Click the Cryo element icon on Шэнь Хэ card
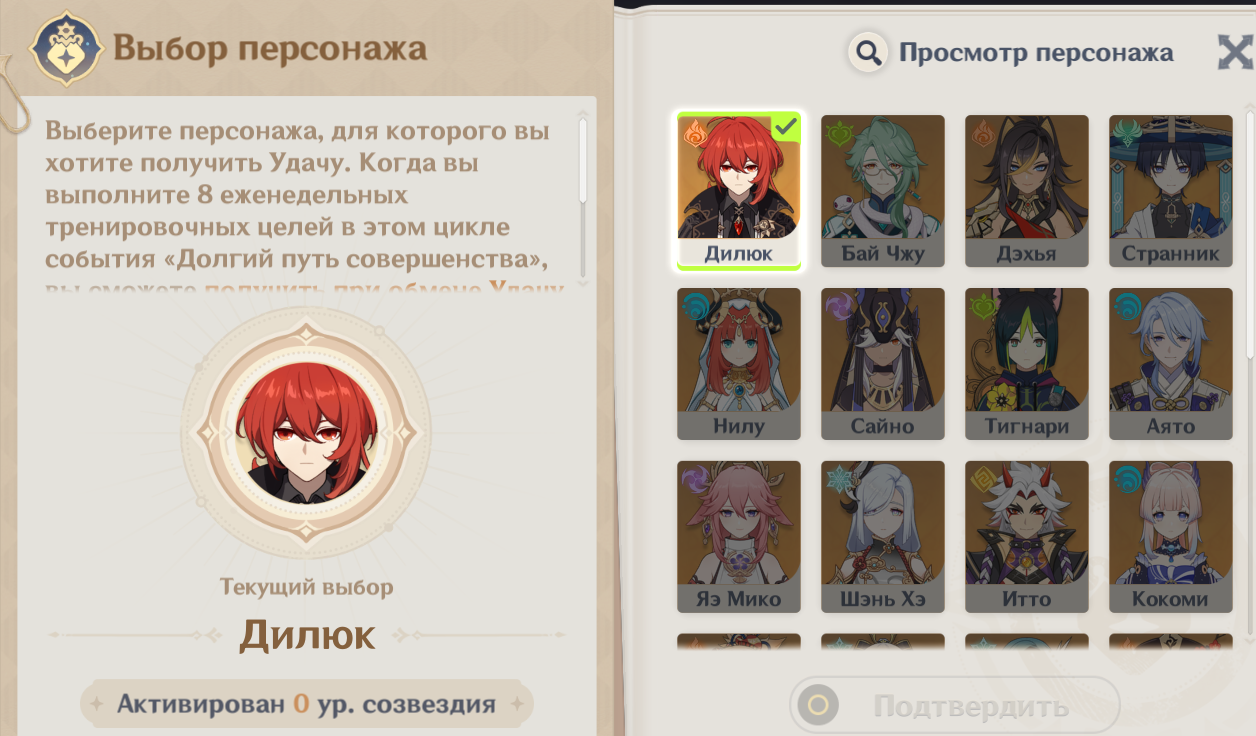The height and width of the screenshot is (736, 1256). click(x=838, y=479)
